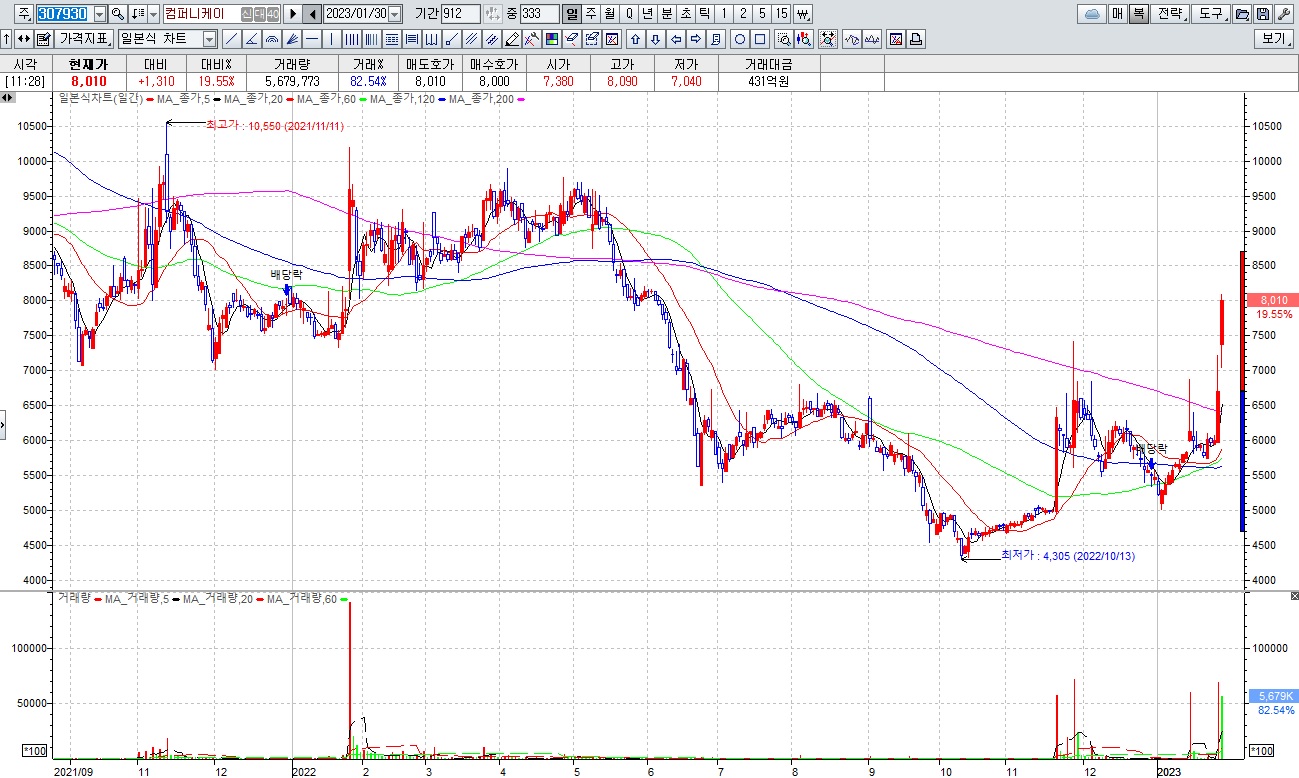The height and width of the screenshot is (778, 1299).
Task: Select the circle shape drawing tool
Action: pyautogui.click(x=739, y=39)
